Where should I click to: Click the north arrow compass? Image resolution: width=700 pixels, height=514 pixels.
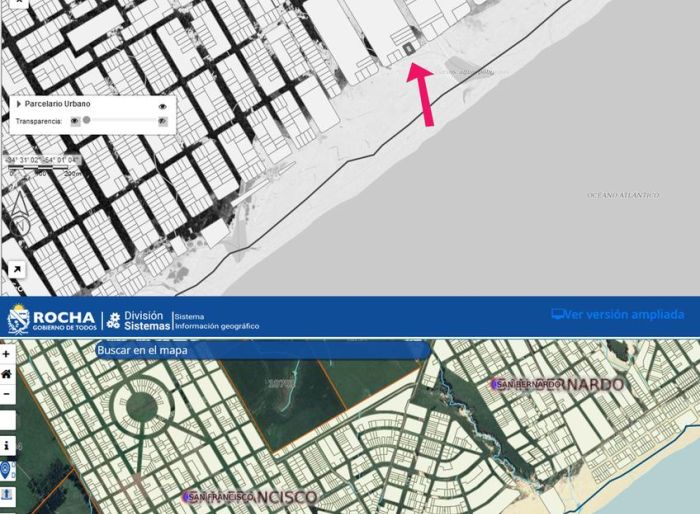pos(20,214)
